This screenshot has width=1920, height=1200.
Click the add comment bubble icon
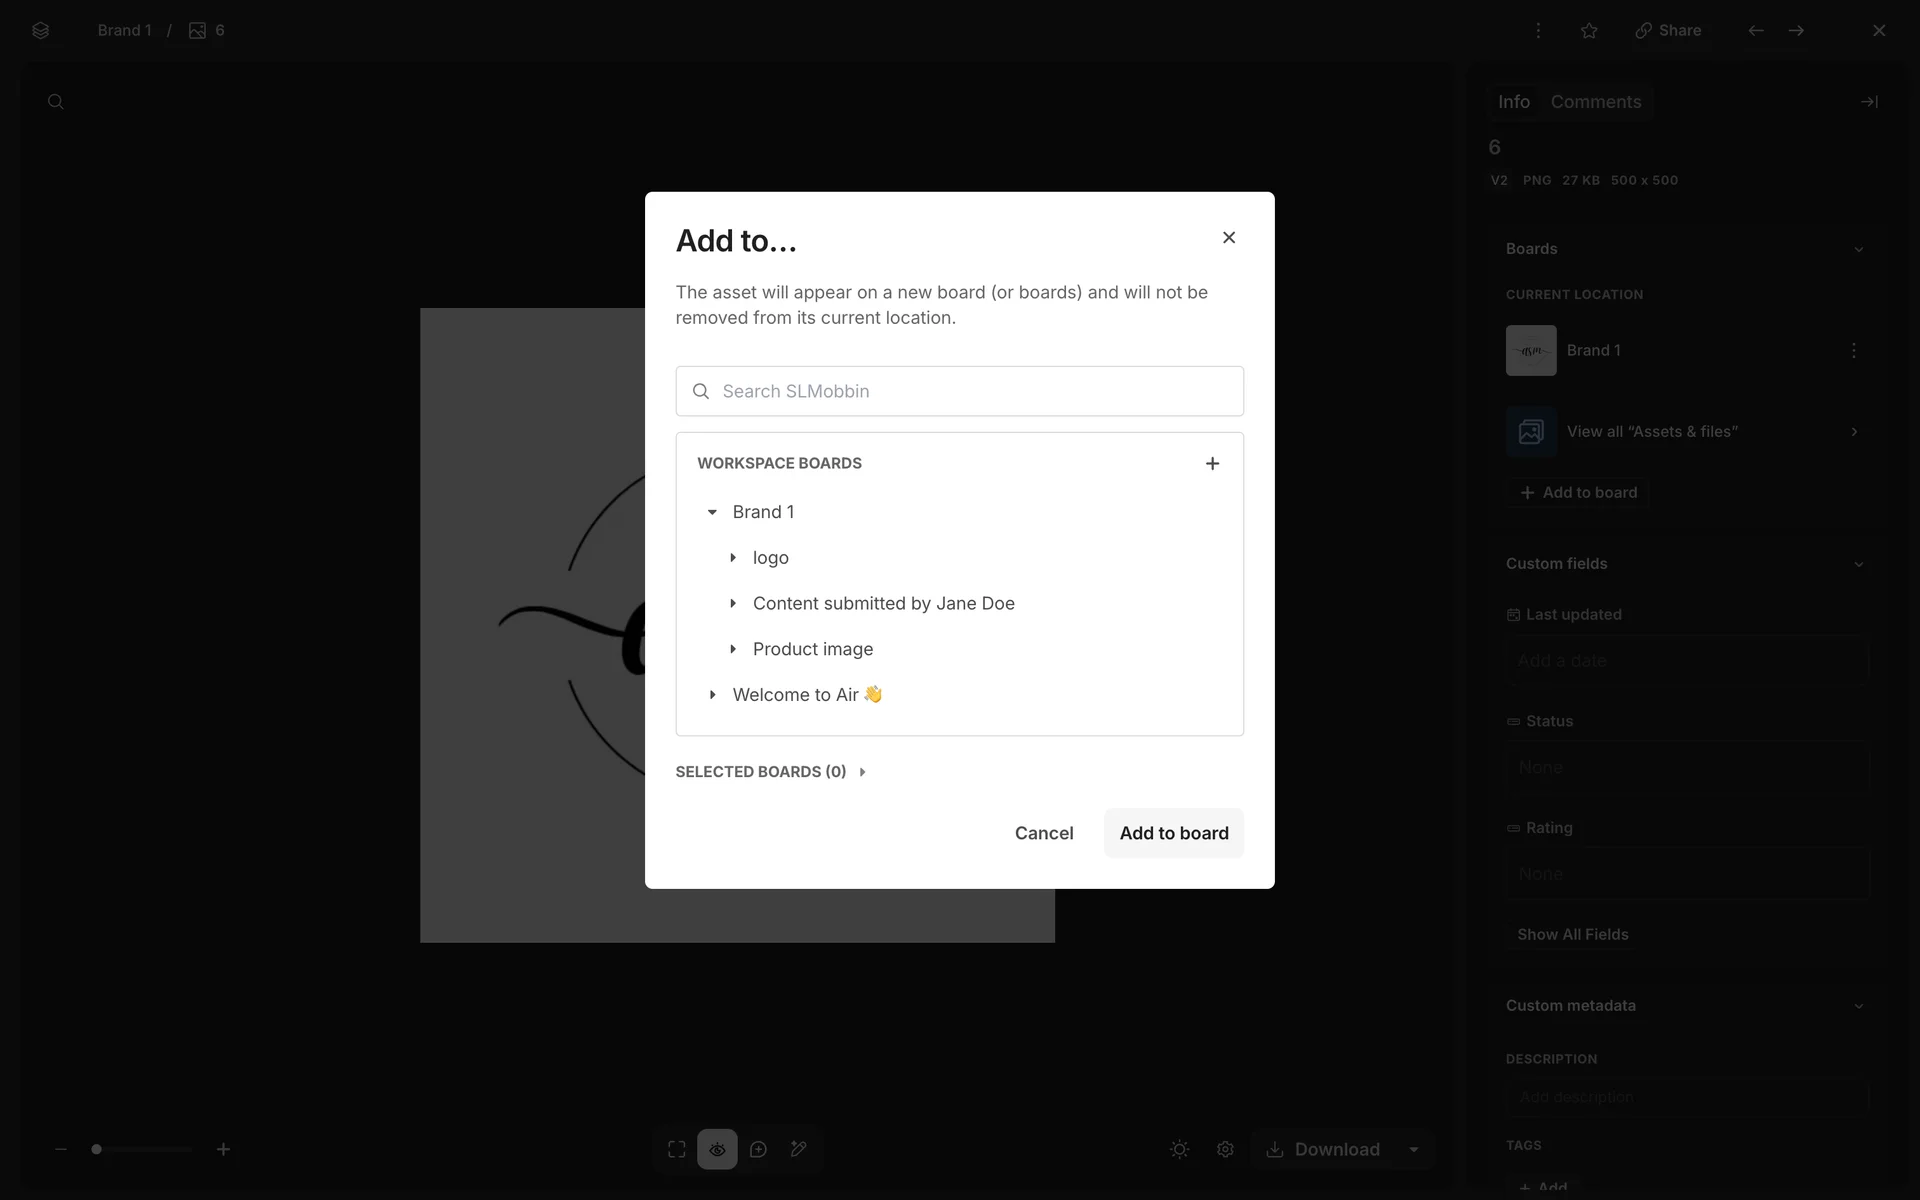coord(758,1149)
